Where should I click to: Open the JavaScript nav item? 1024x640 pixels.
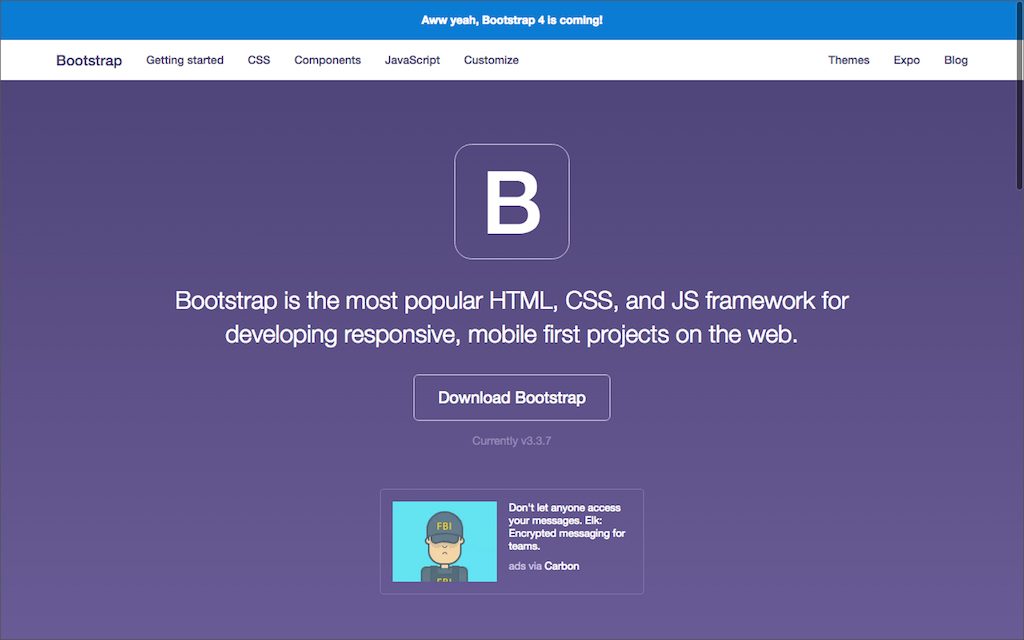(x=412, y=60)
